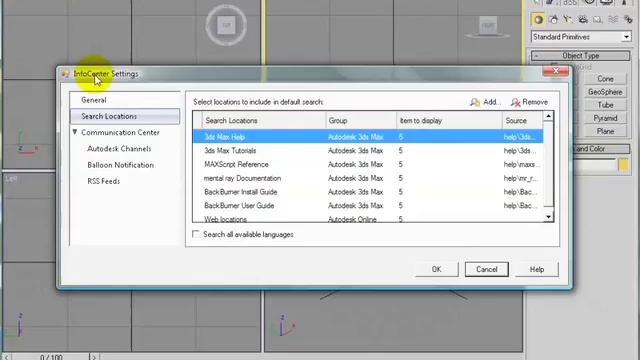Create a Pyramid primitive
640x360 pixels.
(x=605, y=118)
